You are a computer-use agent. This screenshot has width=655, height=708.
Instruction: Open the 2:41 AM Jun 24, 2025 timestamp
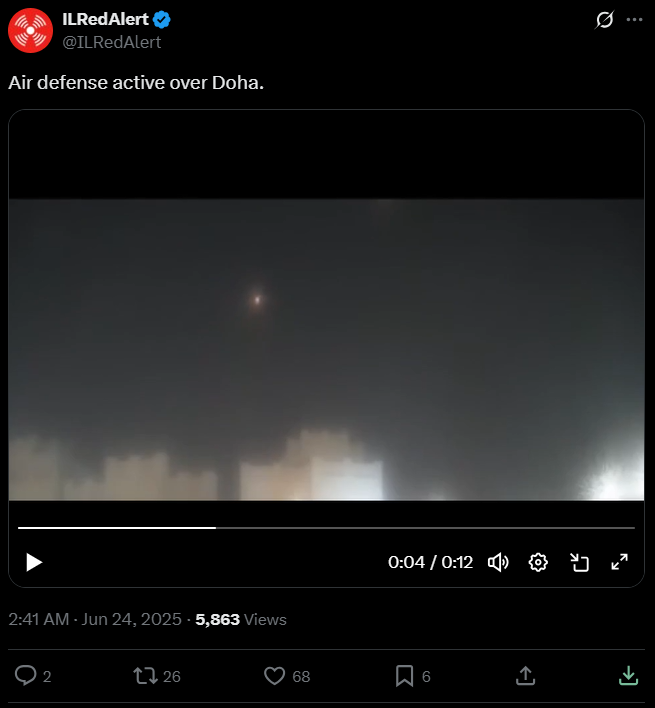(95, 619)
